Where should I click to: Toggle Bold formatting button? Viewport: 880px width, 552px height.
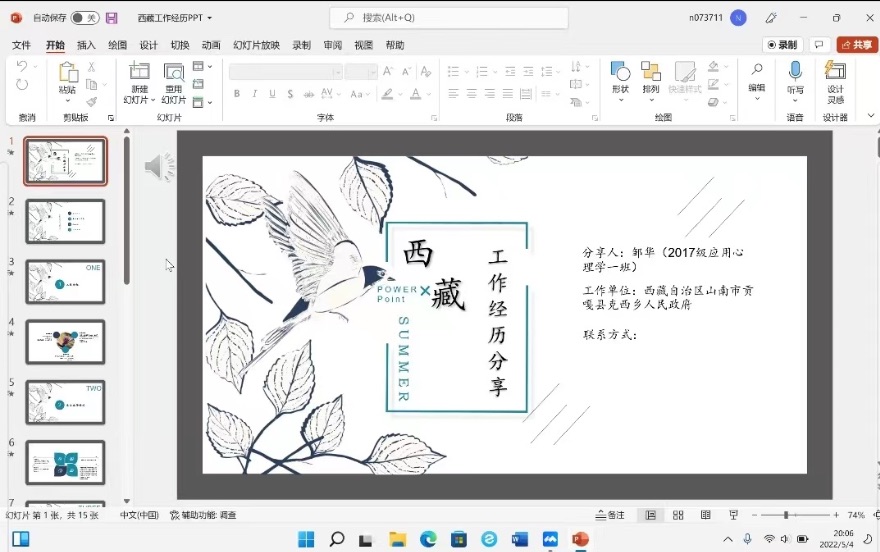237,94
